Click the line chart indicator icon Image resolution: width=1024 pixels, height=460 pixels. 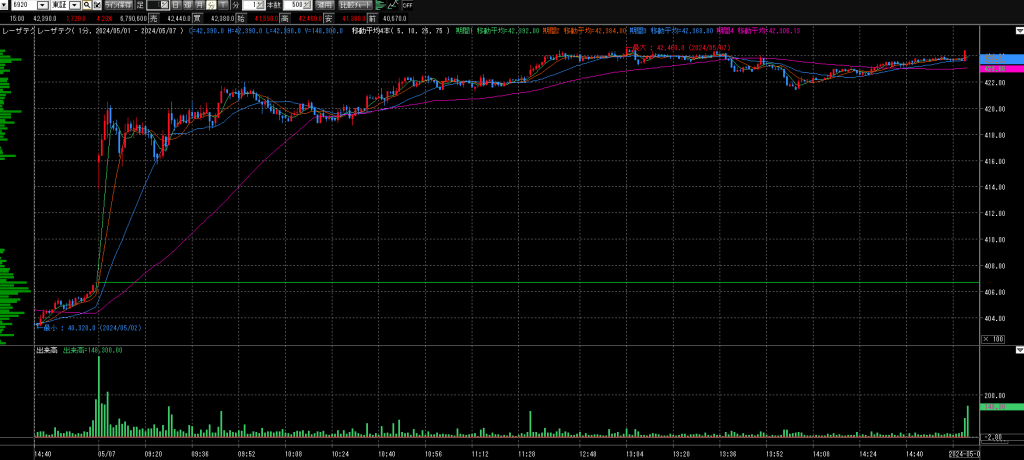tap(393, 5)
